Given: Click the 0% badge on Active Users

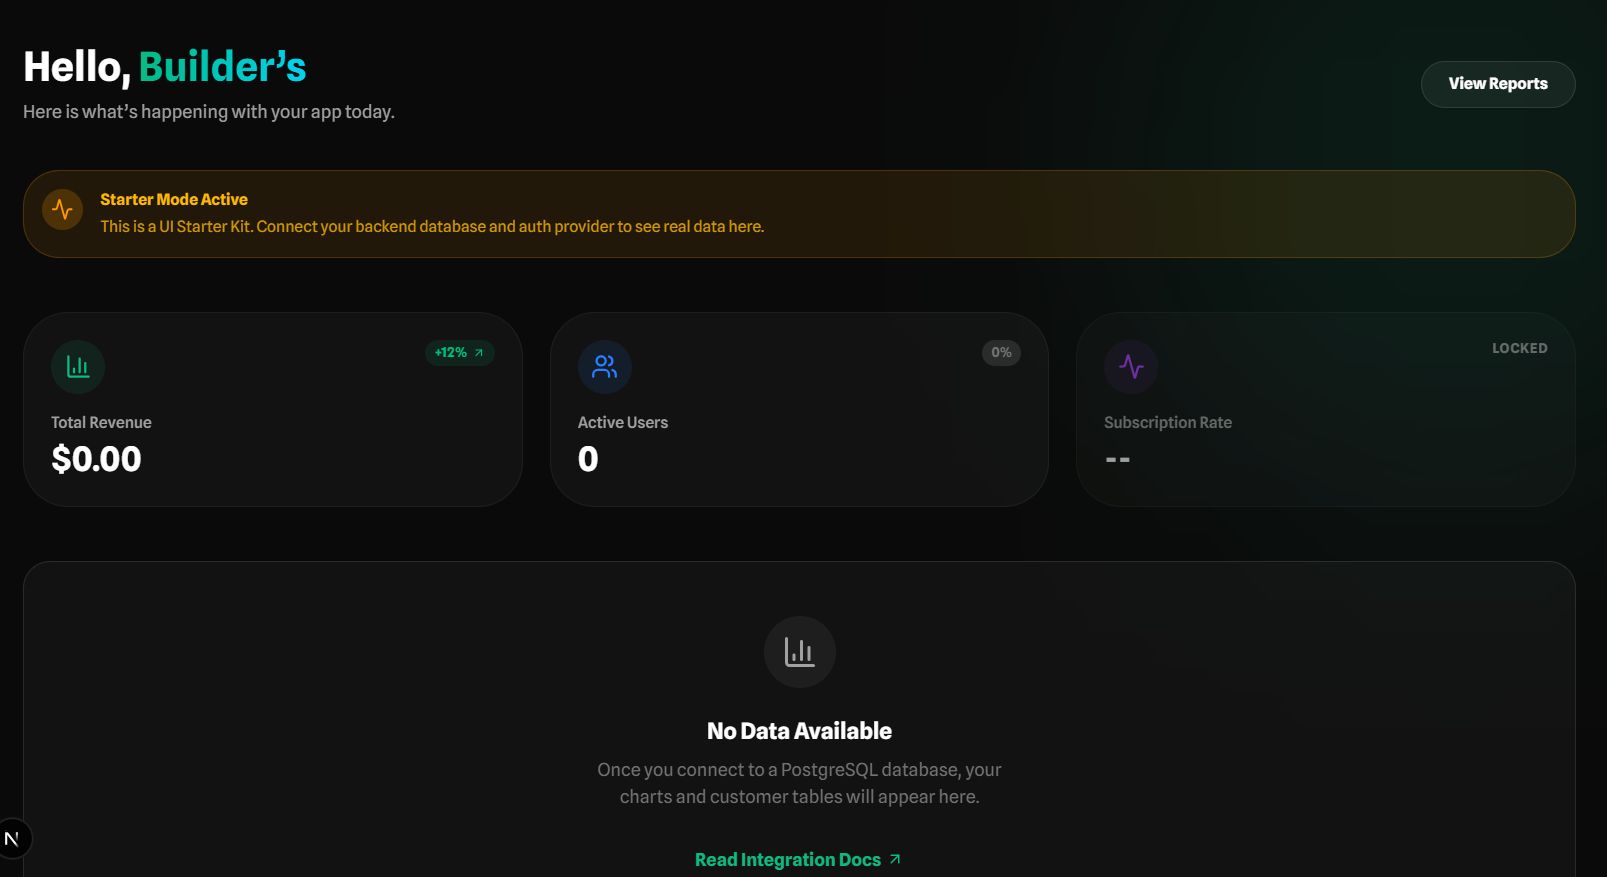Looking at the screenshot, I should (x=1001, y=353).
